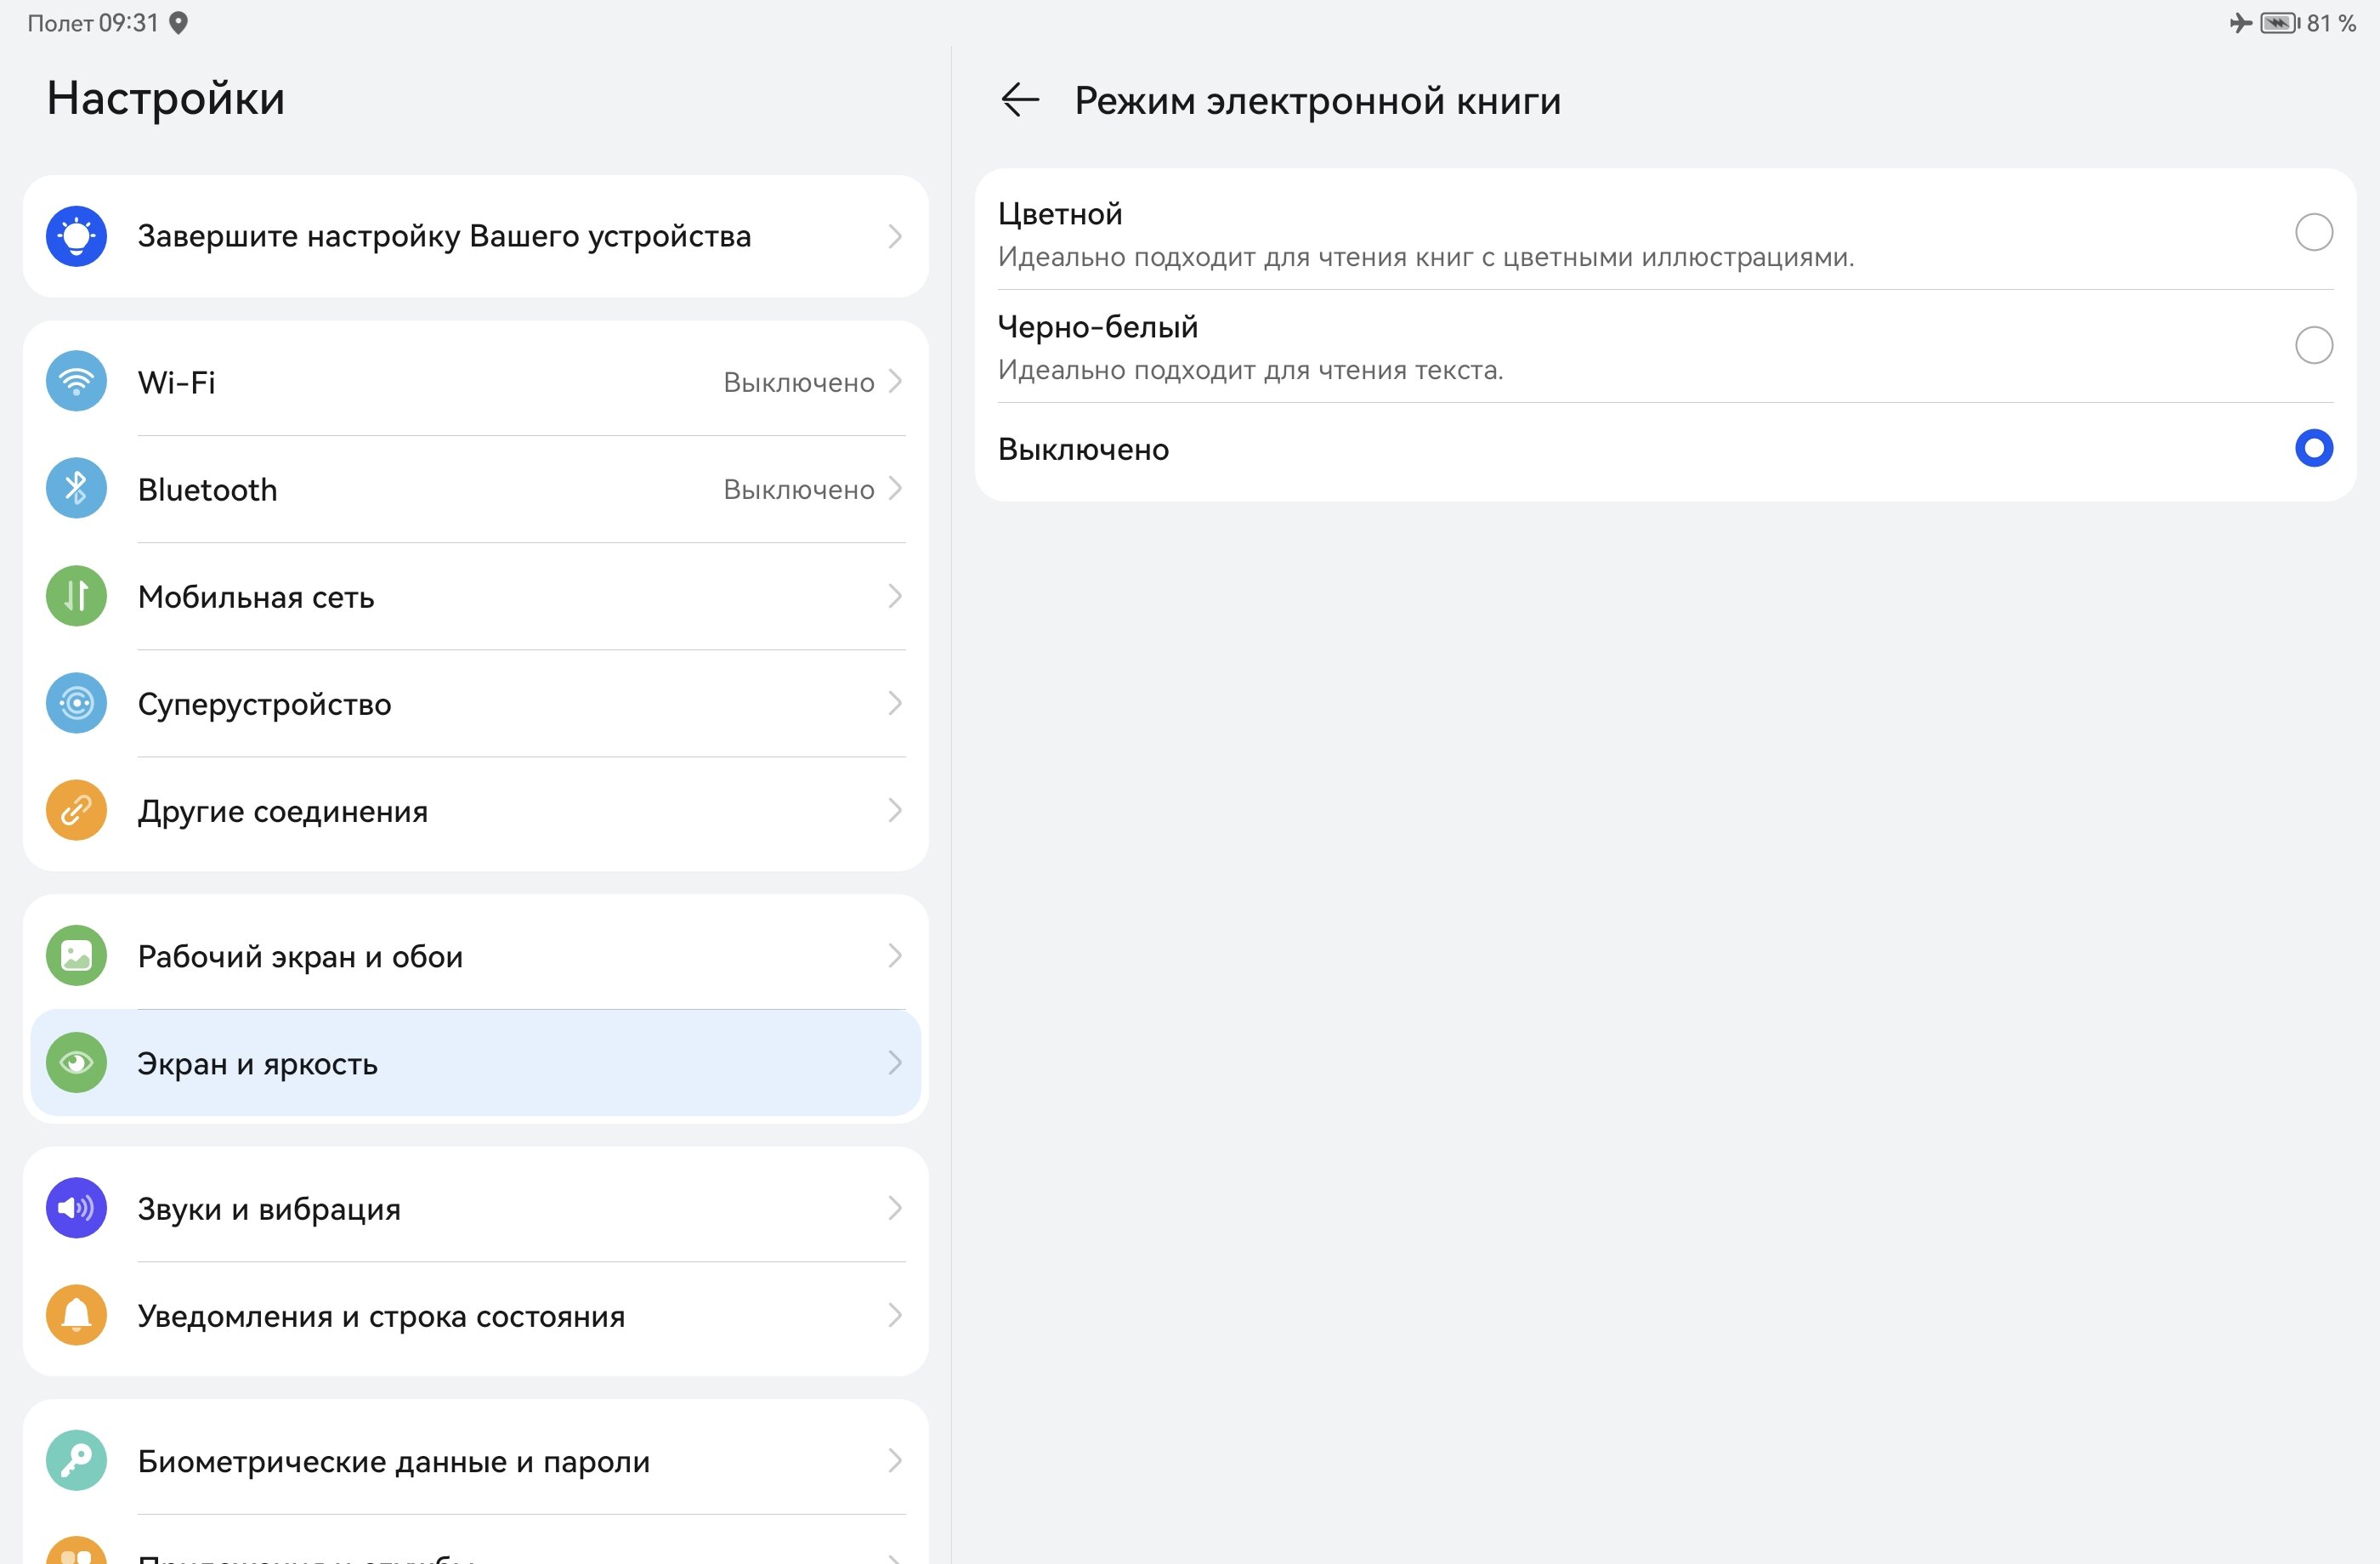This screenshot has height=1564, width=2380.
Task: Open Звуки и вибрация chevron
Action: (895, 1209)
